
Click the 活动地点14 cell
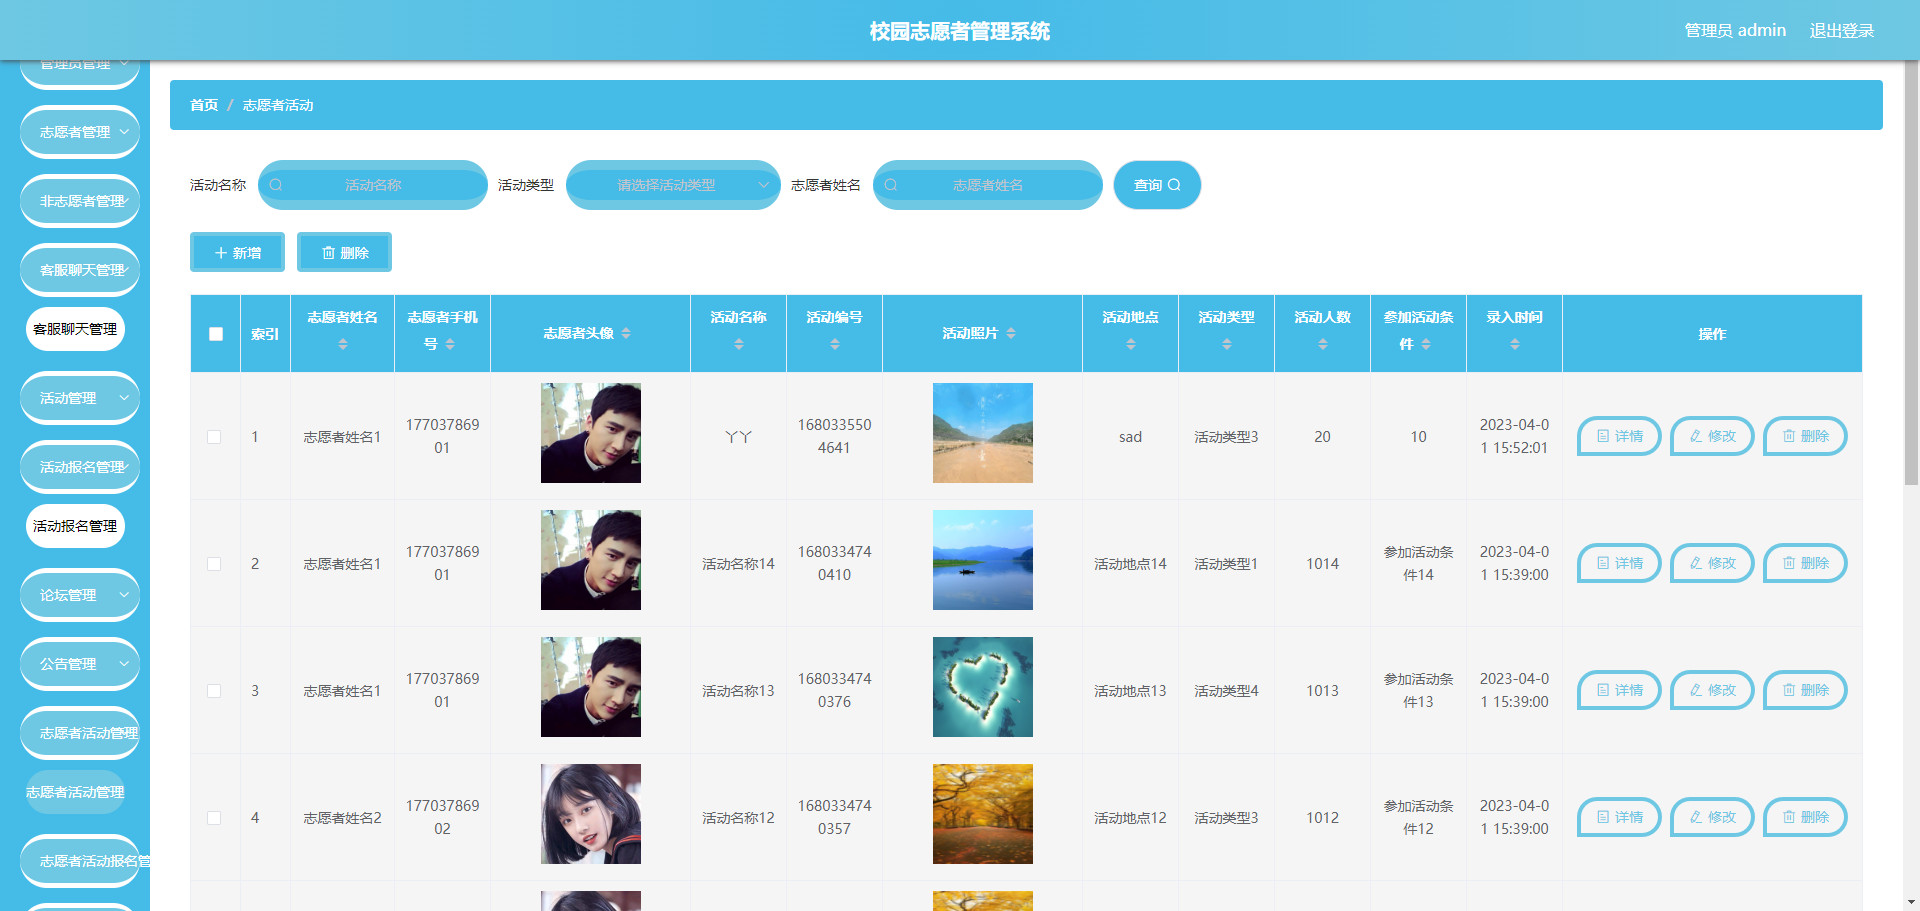pos(1130,564)
